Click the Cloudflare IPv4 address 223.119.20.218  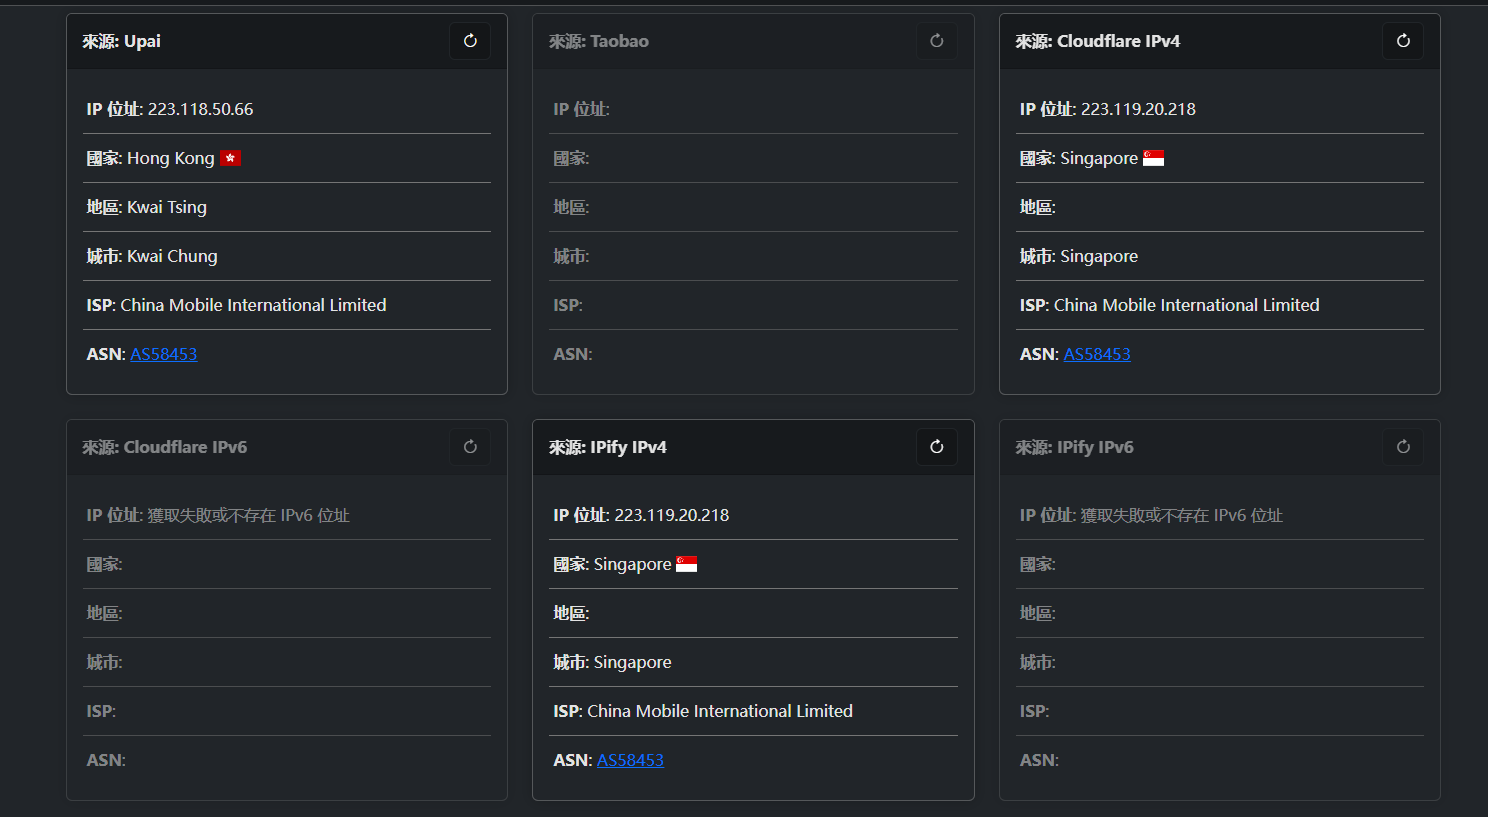tap(1138, 109)
